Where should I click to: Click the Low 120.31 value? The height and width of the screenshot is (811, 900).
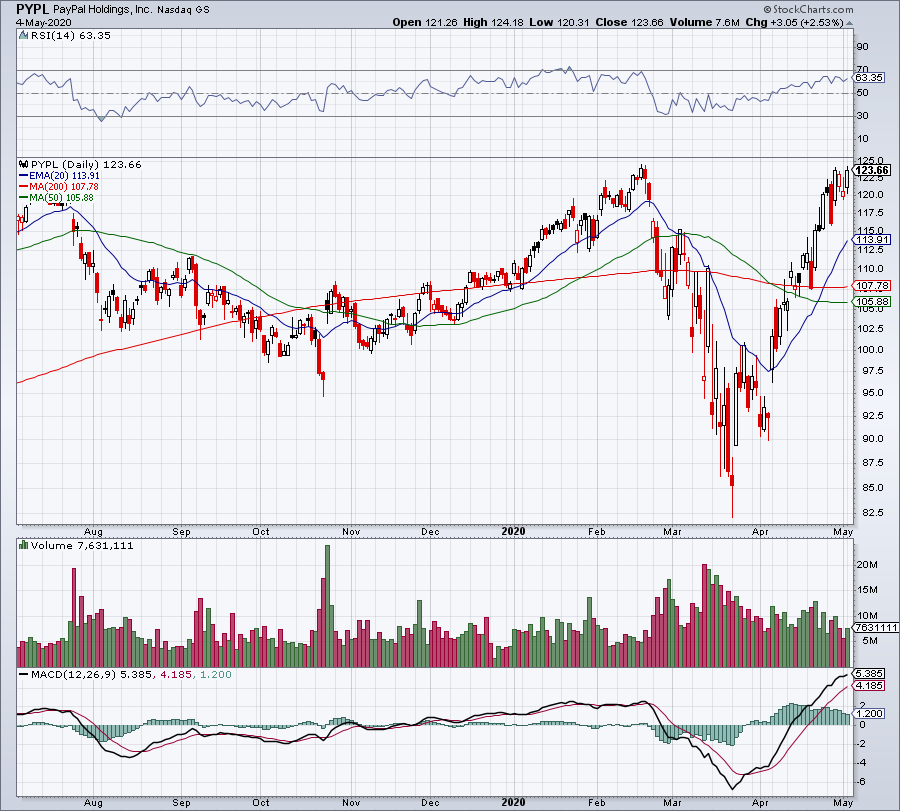[x=560, y=22]
